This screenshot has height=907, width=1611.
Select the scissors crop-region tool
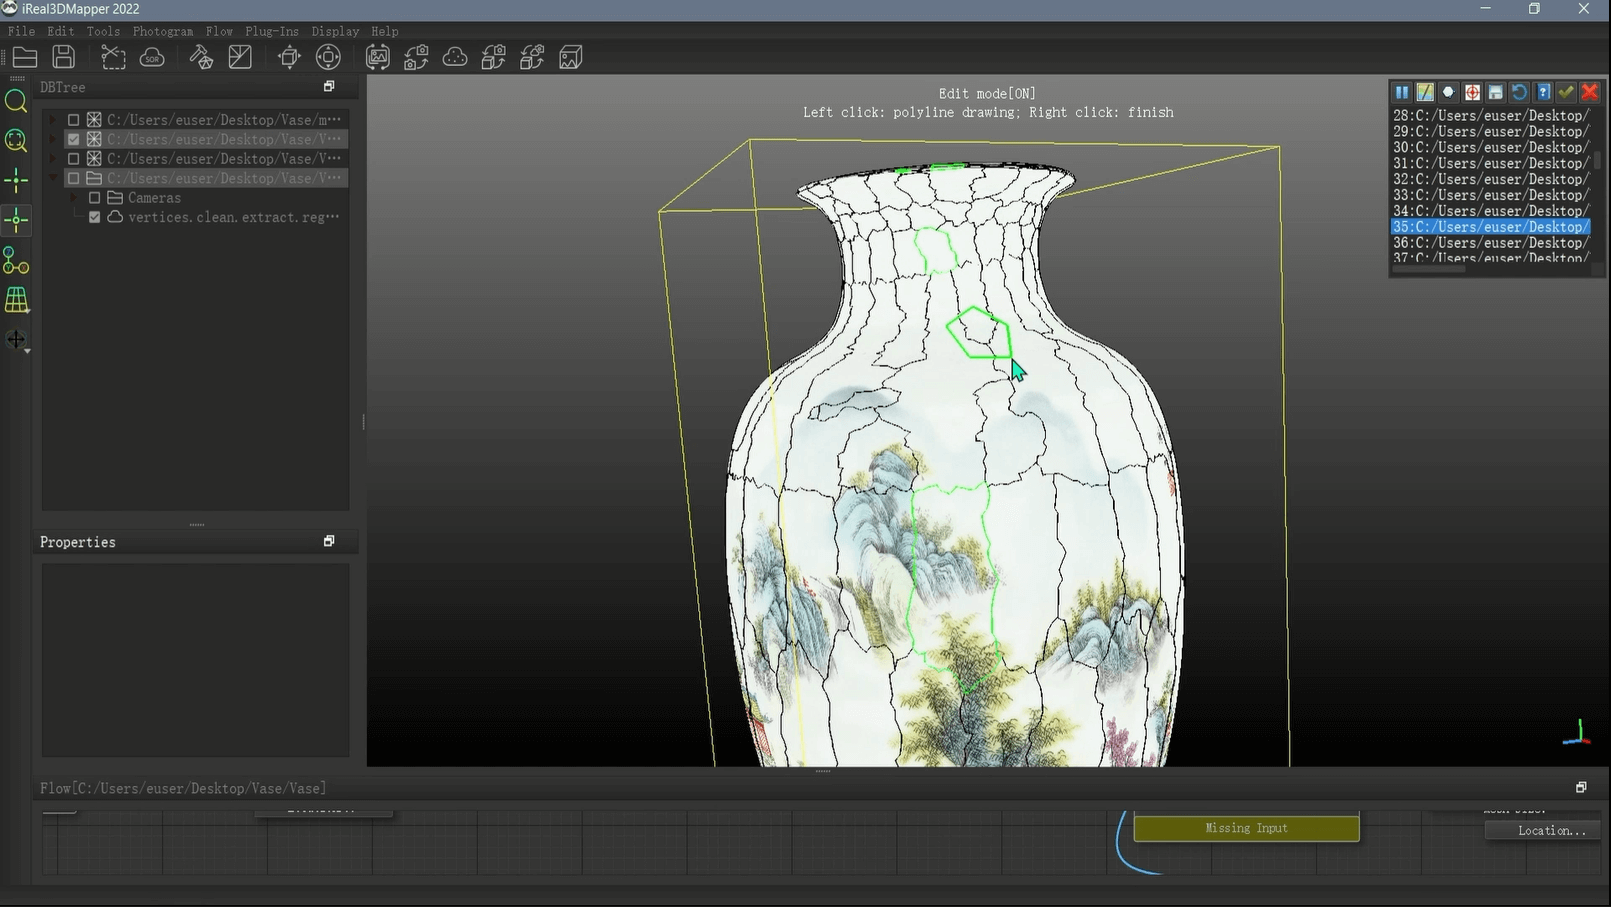click(113, 57)
